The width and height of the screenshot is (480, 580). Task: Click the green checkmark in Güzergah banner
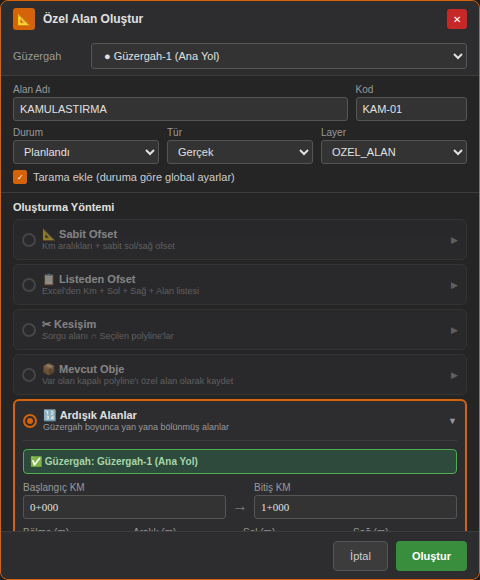pyautogui.click(x=36, y=461)
